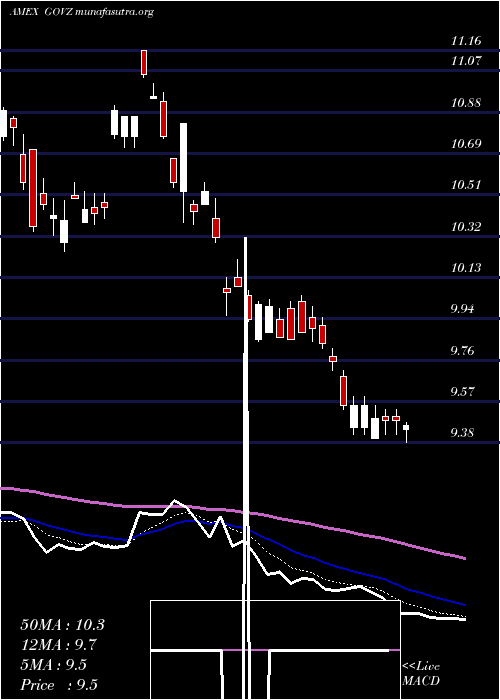Click the AMEX GOVZ munafasutra.org title
The image size is (500, 700).
coord(81,12)
